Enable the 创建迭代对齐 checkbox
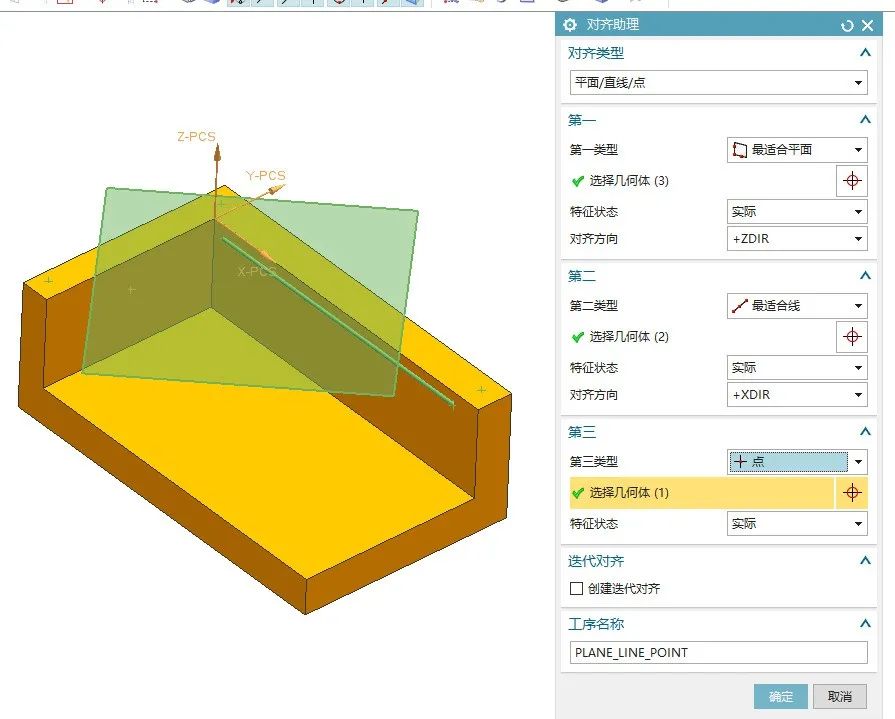This screenshot has width=895, height=719. 576,588
